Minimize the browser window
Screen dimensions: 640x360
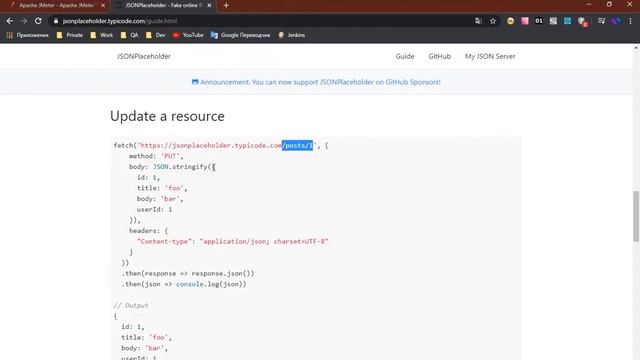click(589, 4)
